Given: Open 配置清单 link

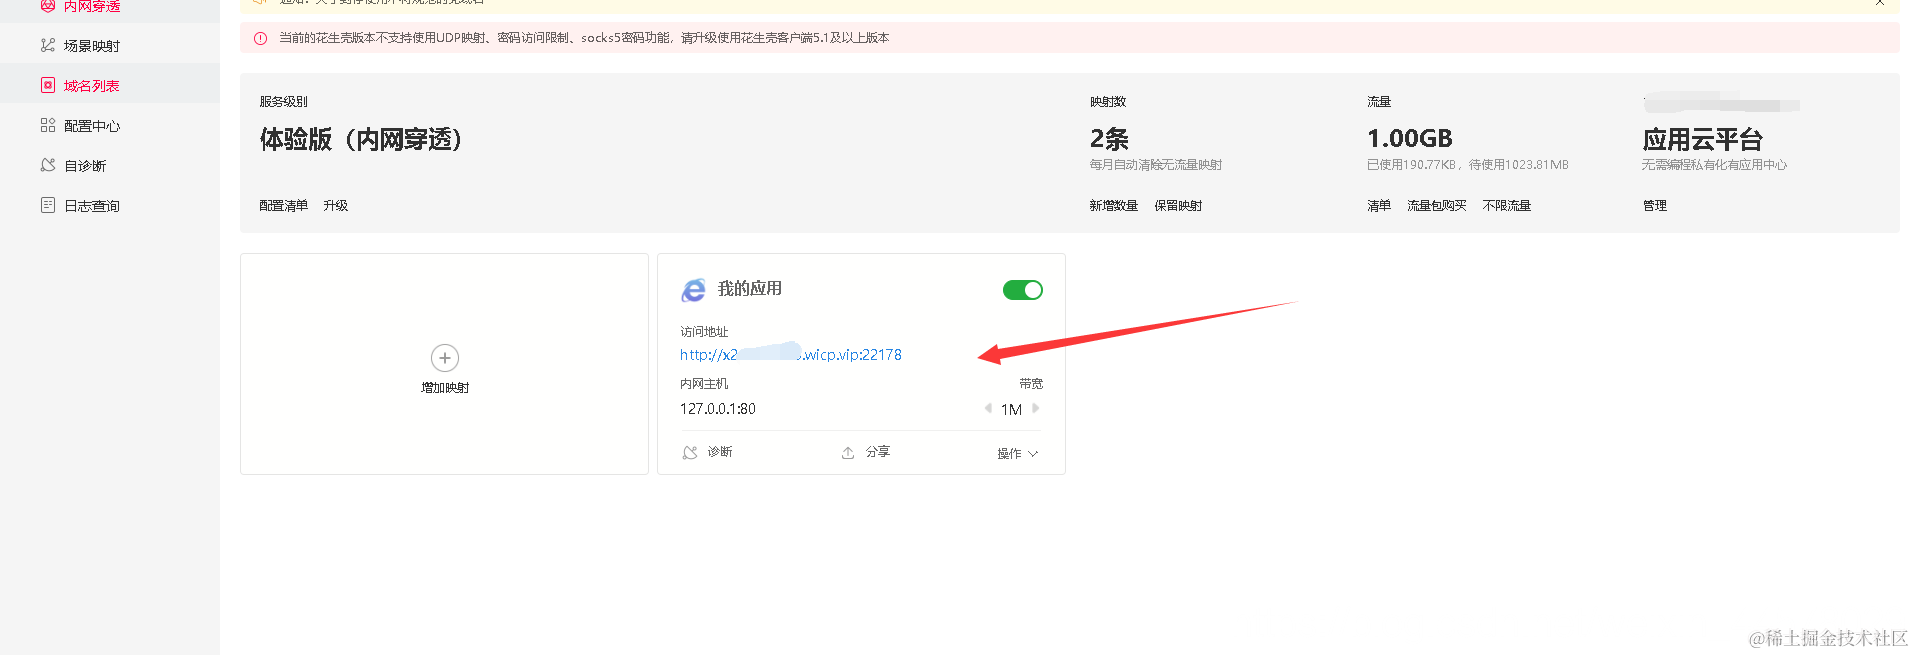Looking at the screenshot, I should point(284,206).
